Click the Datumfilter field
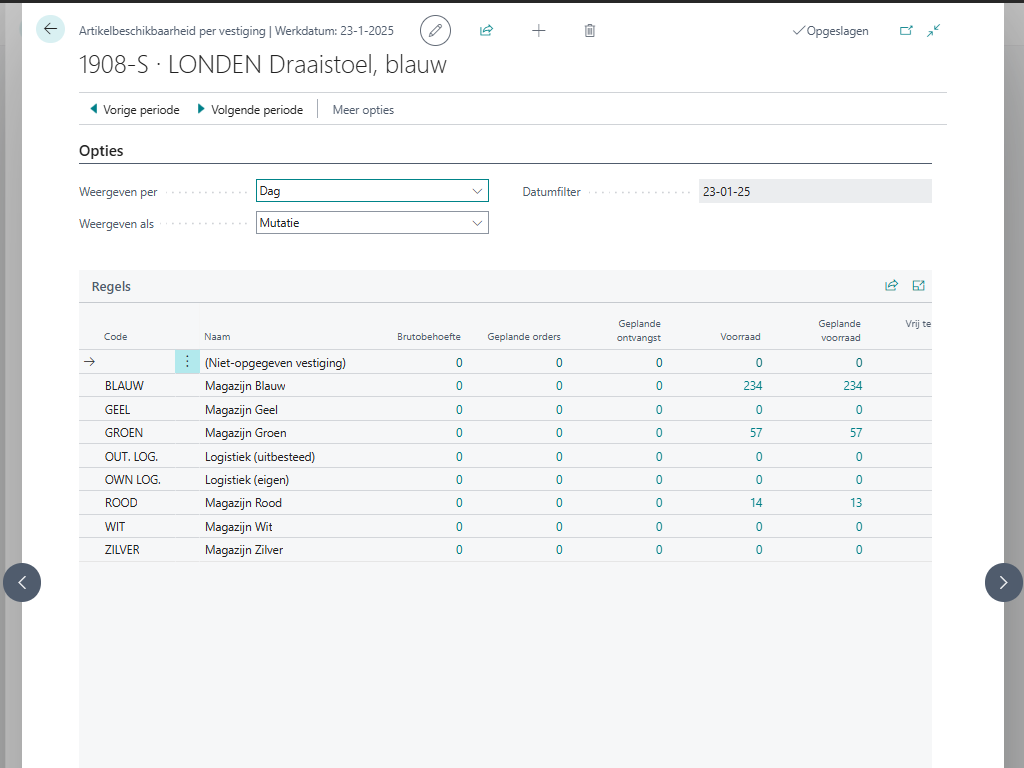 (x=814, y=191)
